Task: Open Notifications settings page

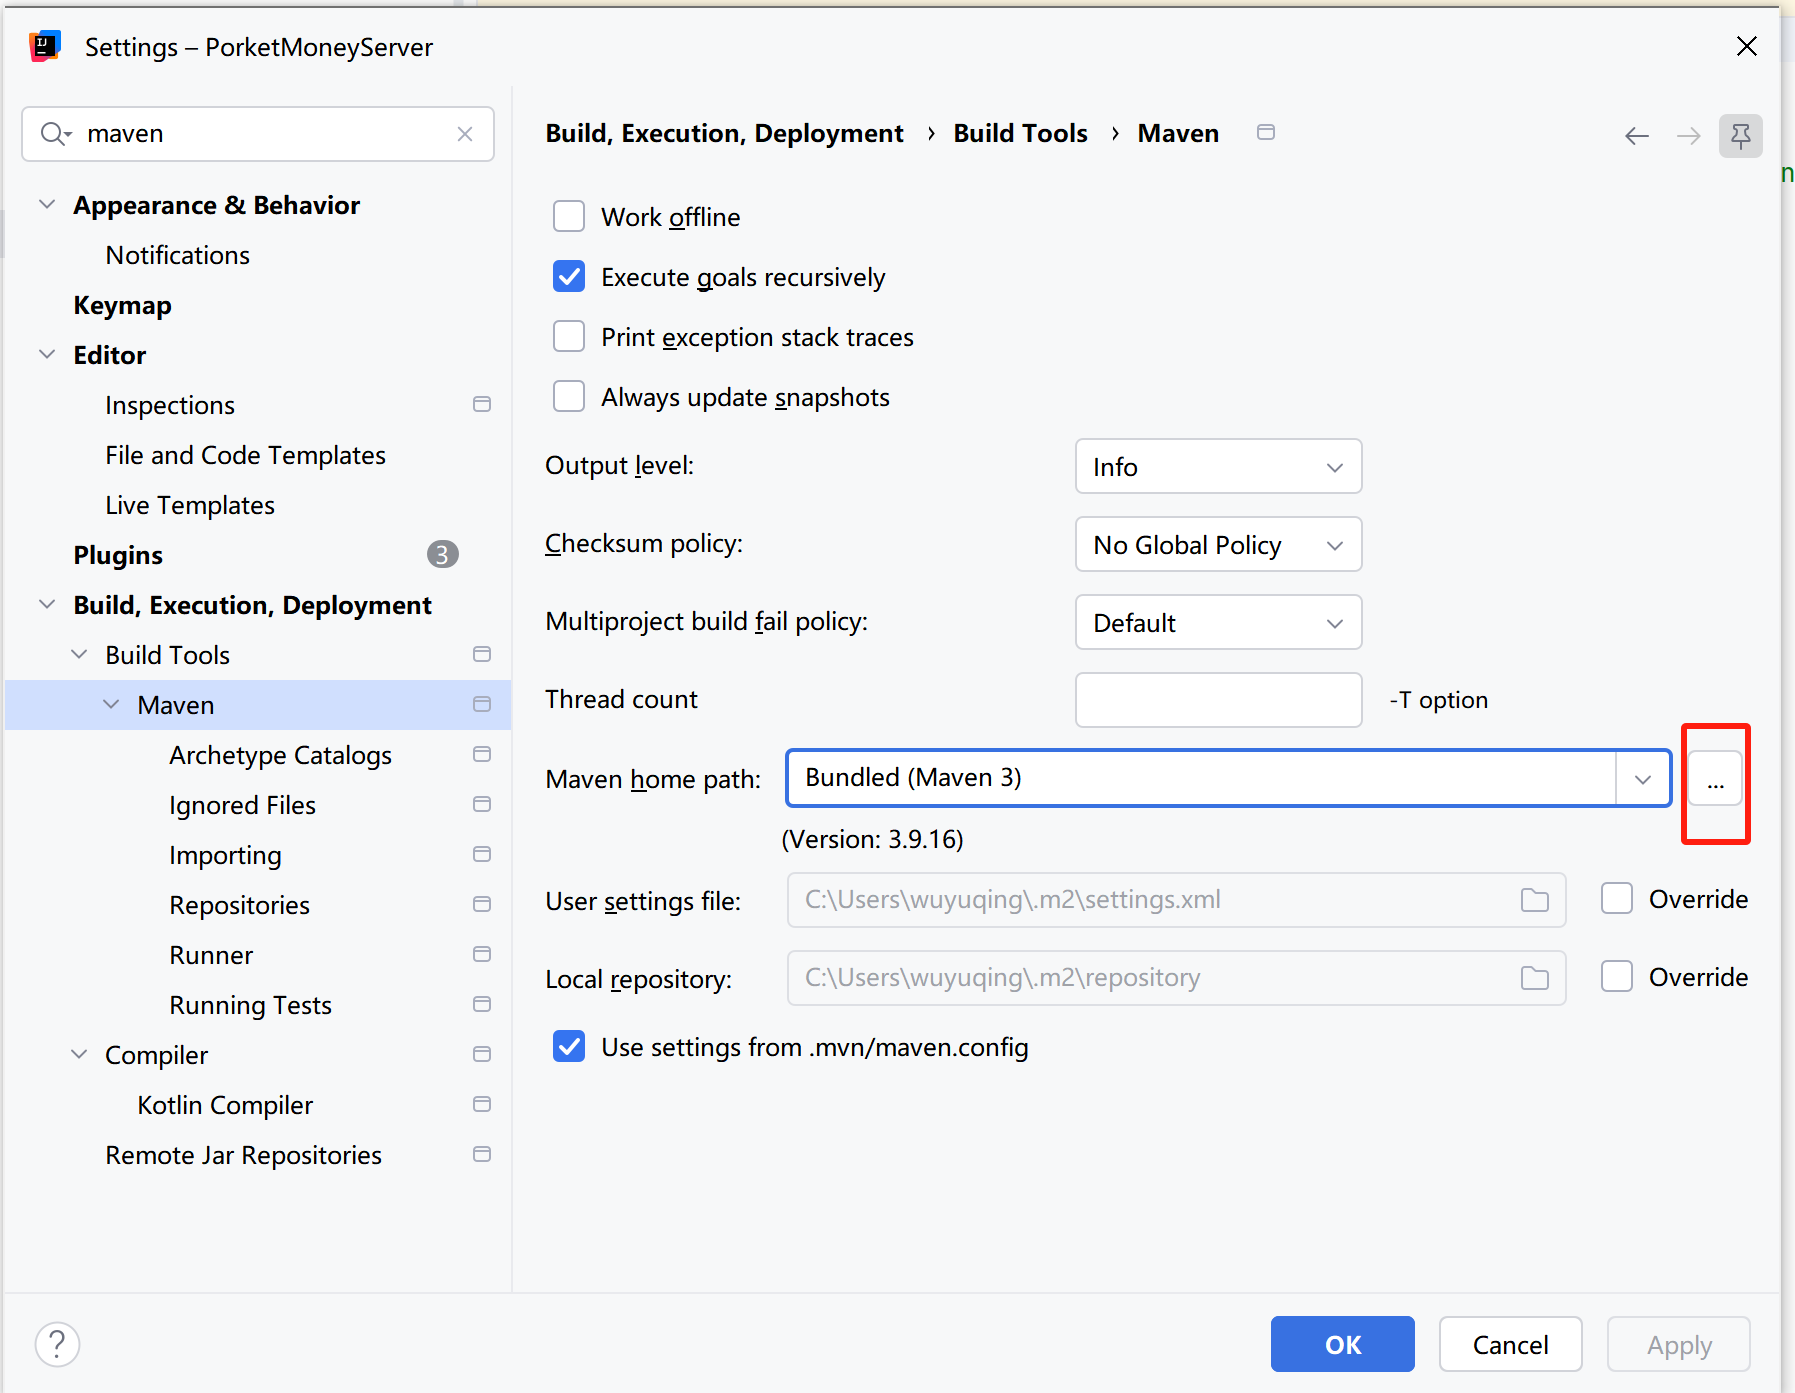Action: tap(178, 255)
